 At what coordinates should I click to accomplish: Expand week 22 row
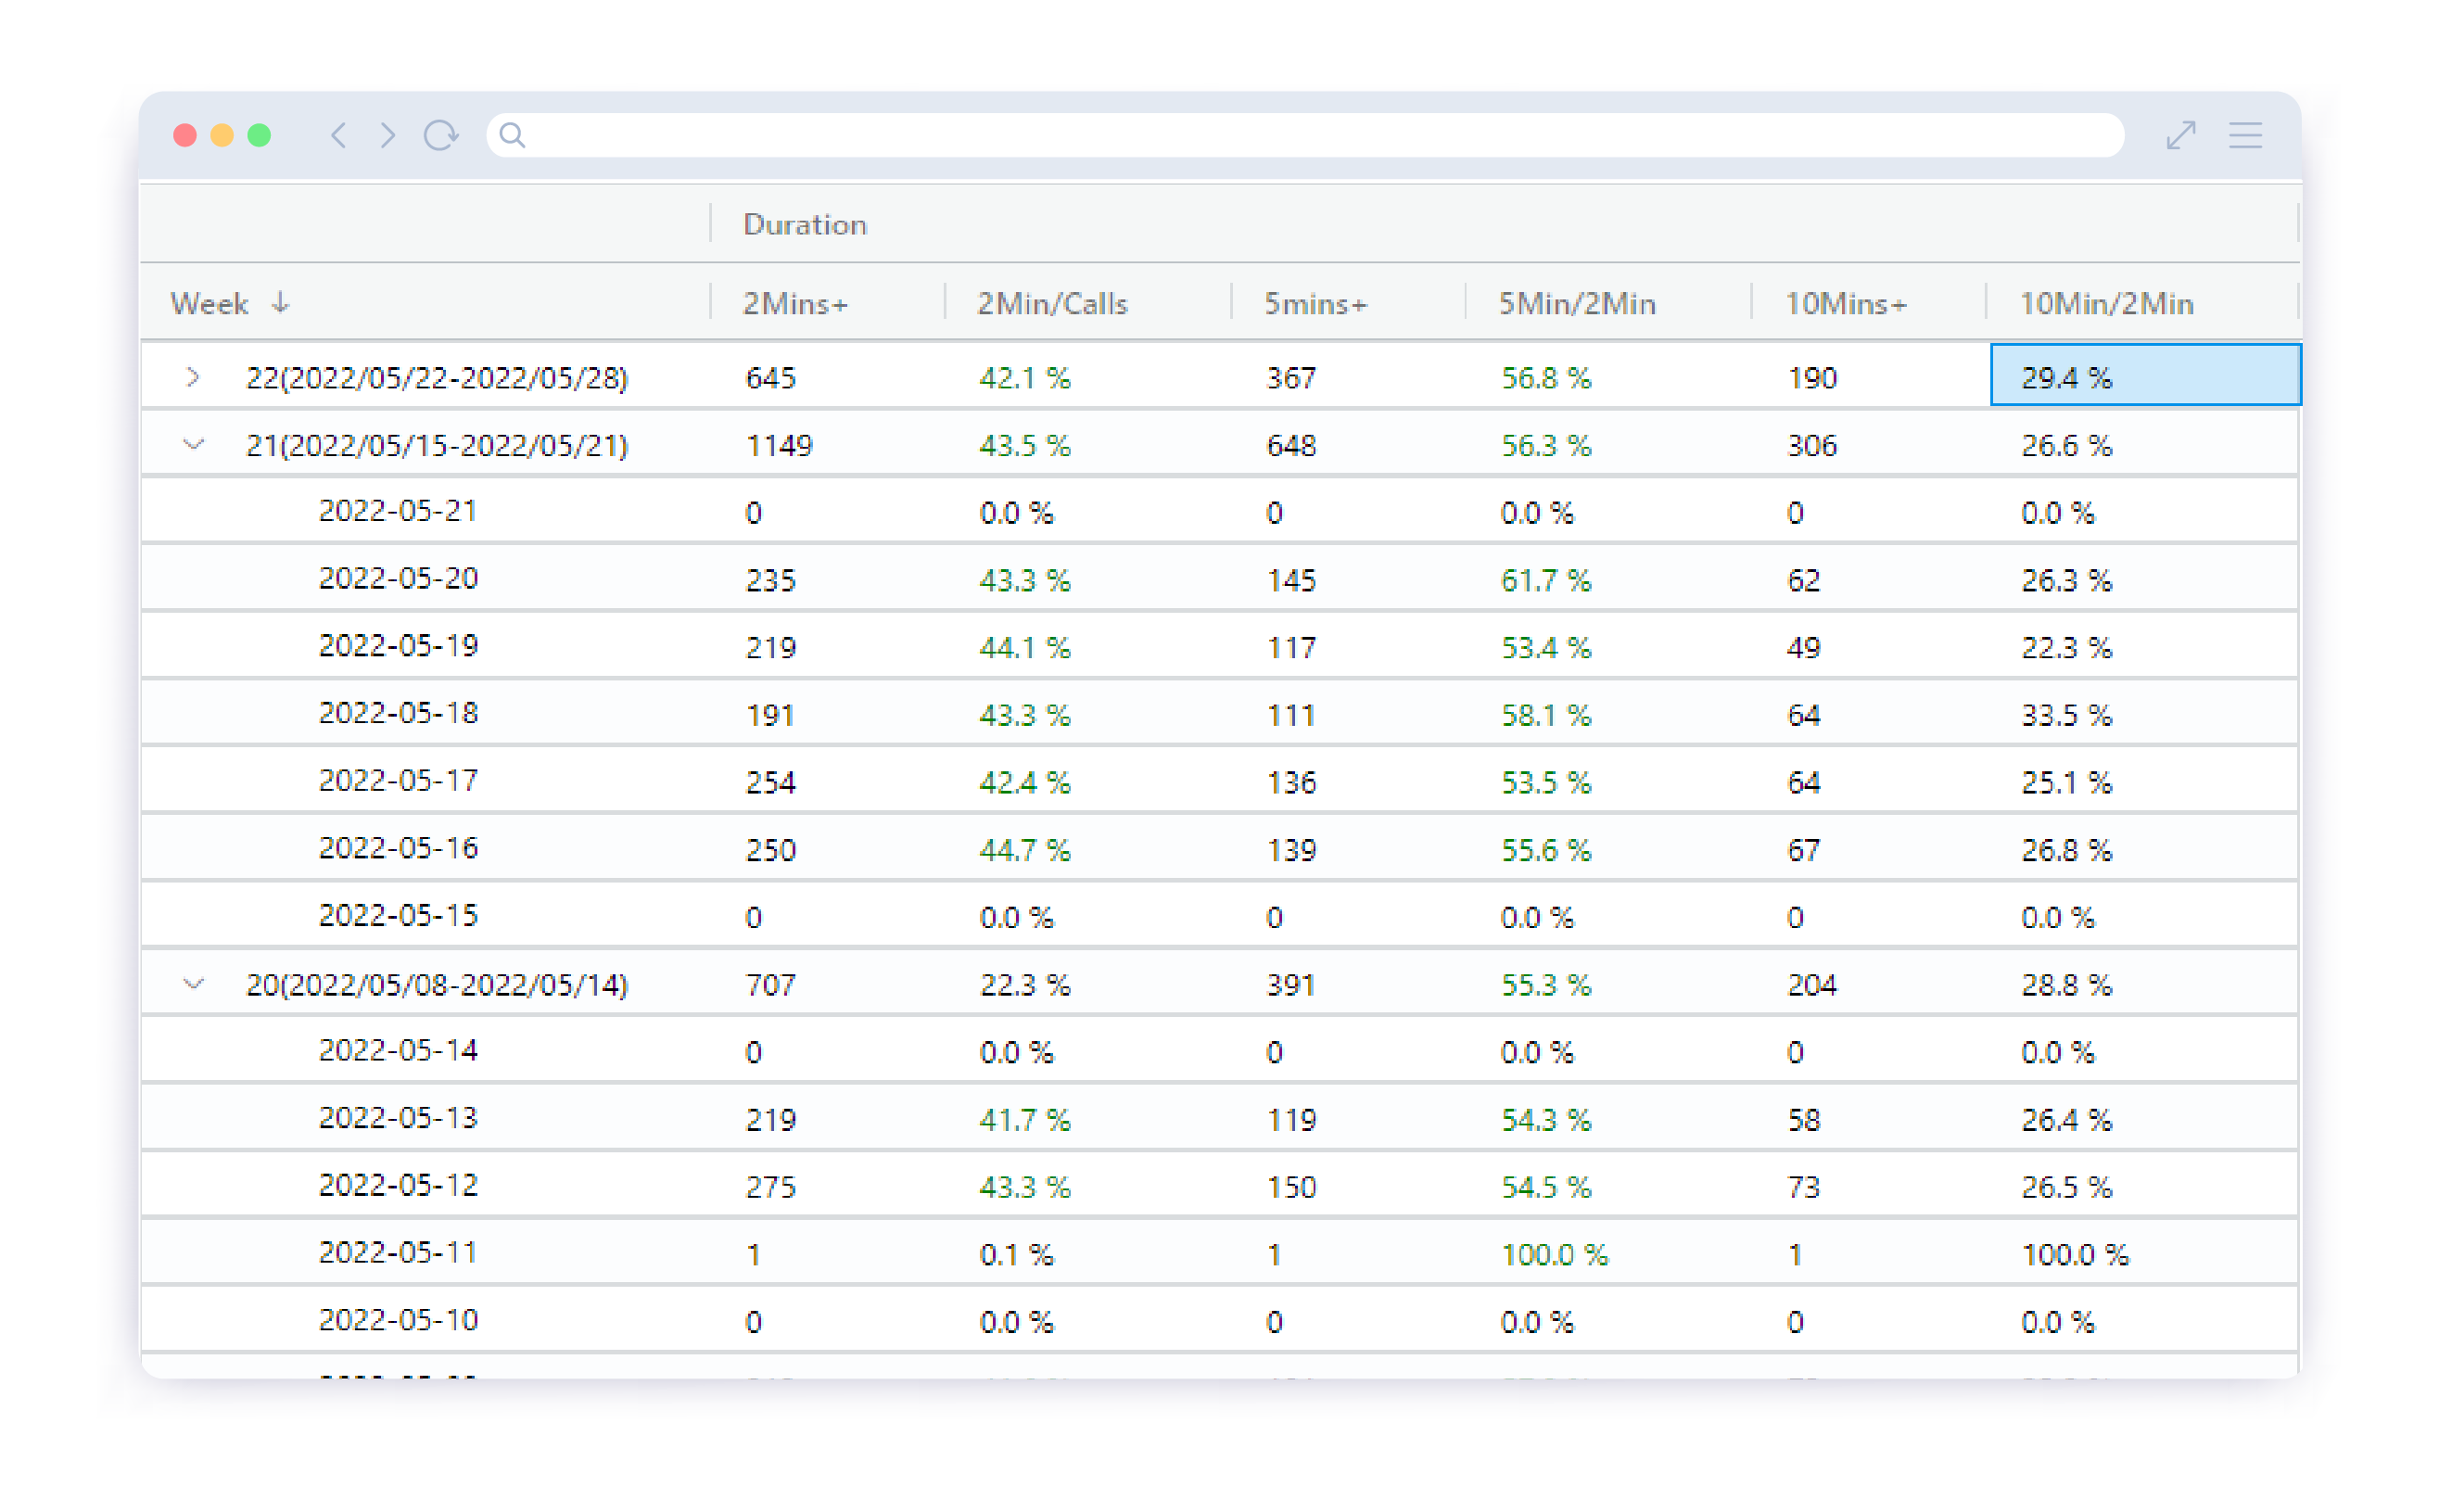[x=193, y=377]
